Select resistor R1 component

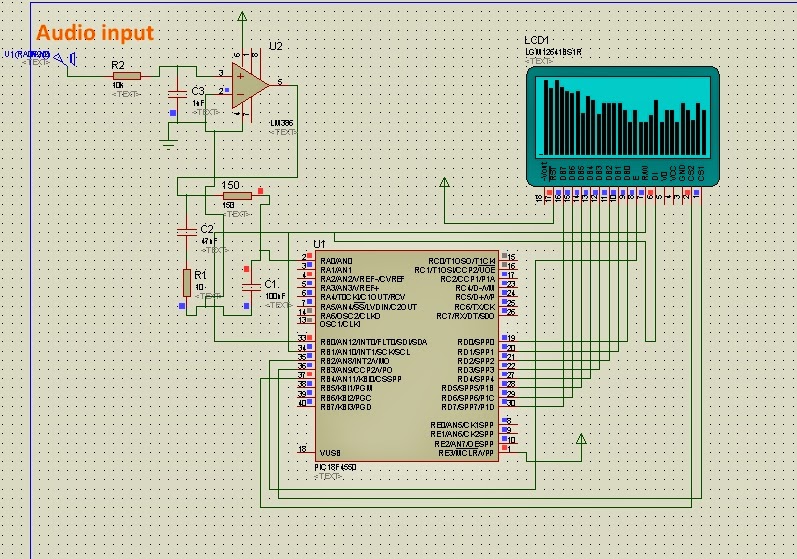(x=187, y=283)
